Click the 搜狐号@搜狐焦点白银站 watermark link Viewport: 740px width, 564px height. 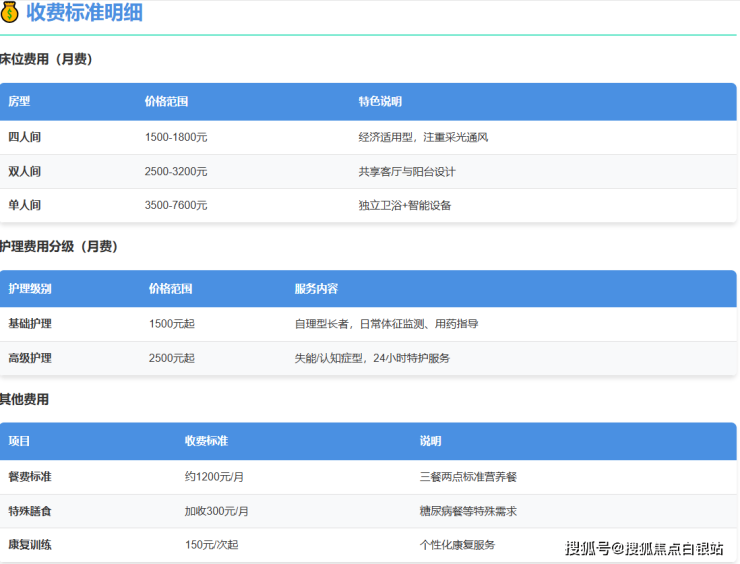(x=644, y=548)
